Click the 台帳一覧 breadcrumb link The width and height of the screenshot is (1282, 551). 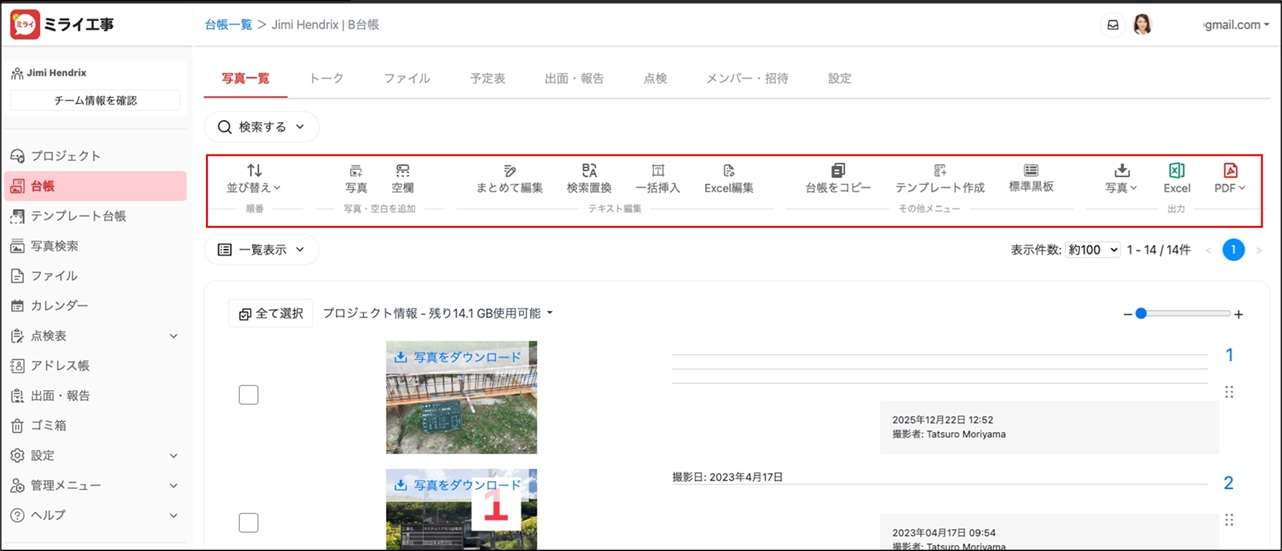(228, 24)
